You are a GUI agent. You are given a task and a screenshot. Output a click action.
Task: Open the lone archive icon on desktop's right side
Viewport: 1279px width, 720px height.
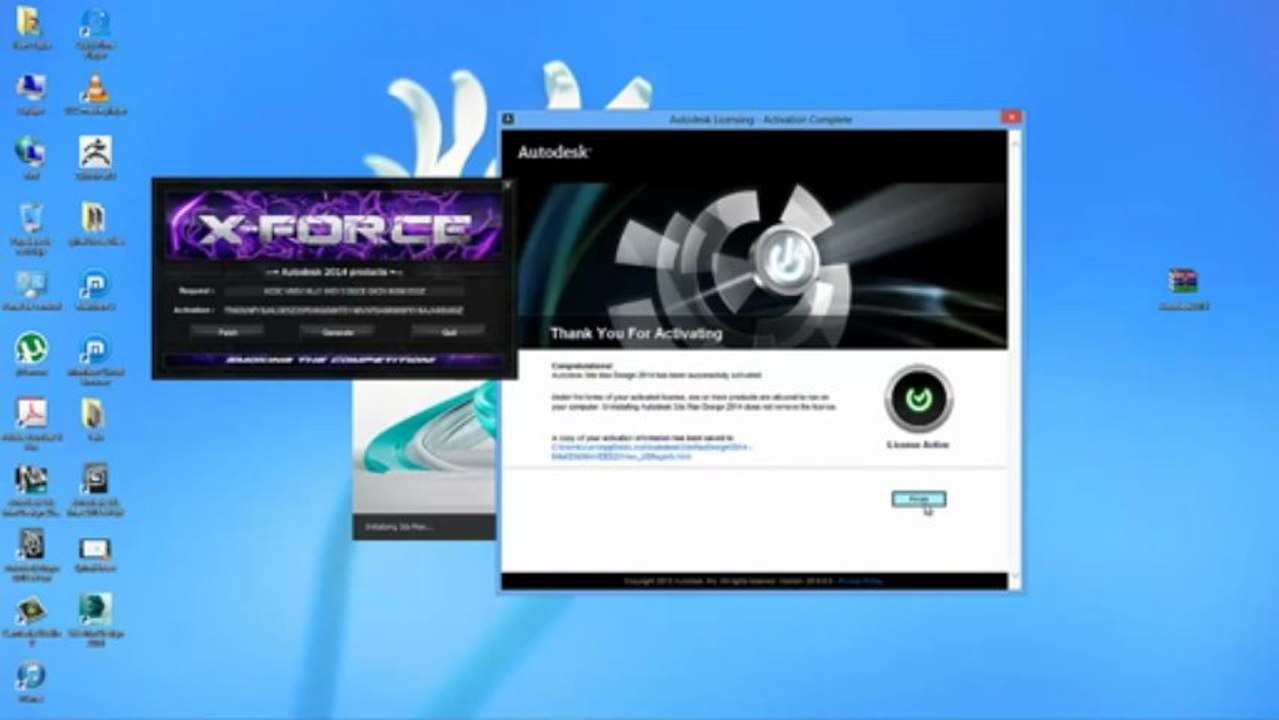click(x=1183, y=281)
